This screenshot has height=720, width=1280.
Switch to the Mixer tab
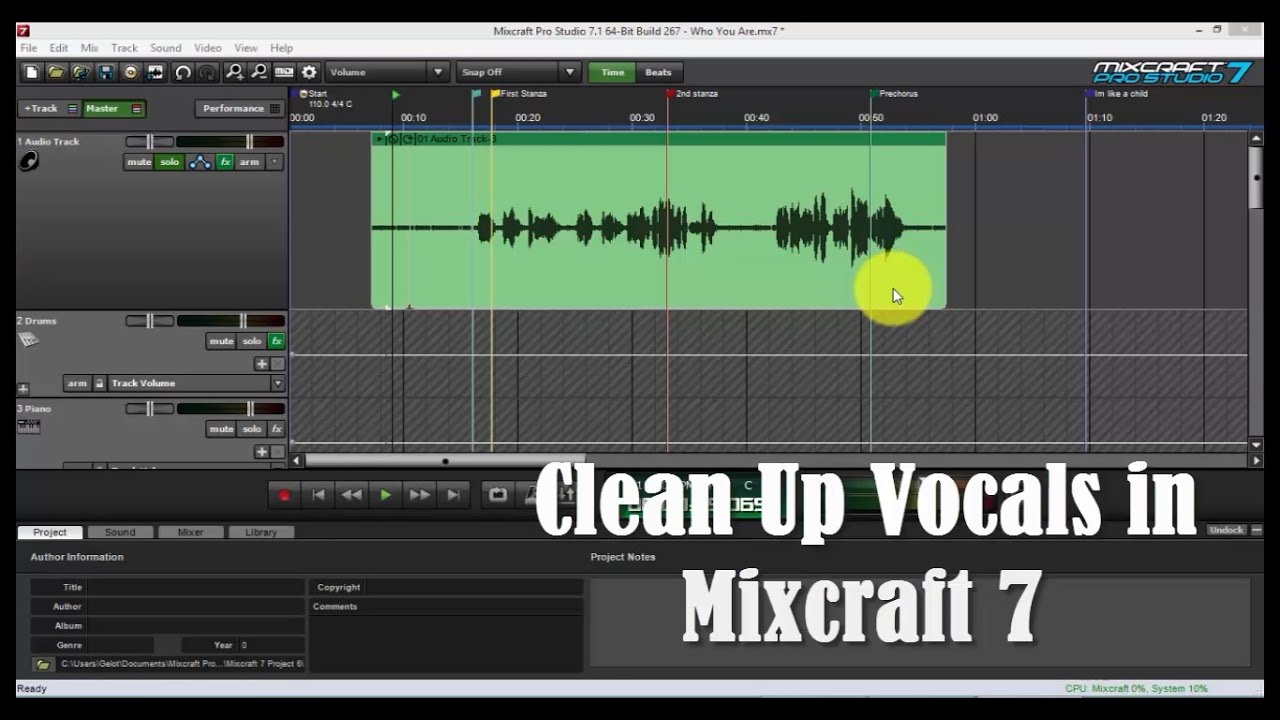pos(190,532)
